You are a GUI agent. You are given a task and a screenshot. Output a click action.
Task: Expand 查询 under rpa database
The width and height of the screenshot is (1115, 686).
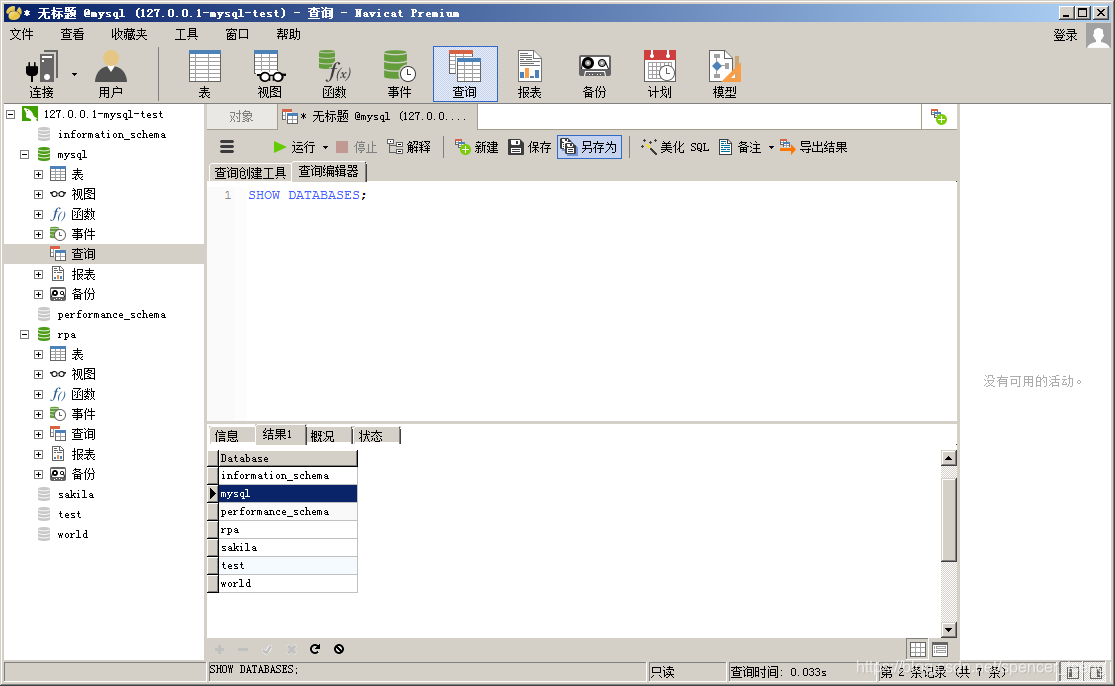pyautogui.click(x=38, y=434)
